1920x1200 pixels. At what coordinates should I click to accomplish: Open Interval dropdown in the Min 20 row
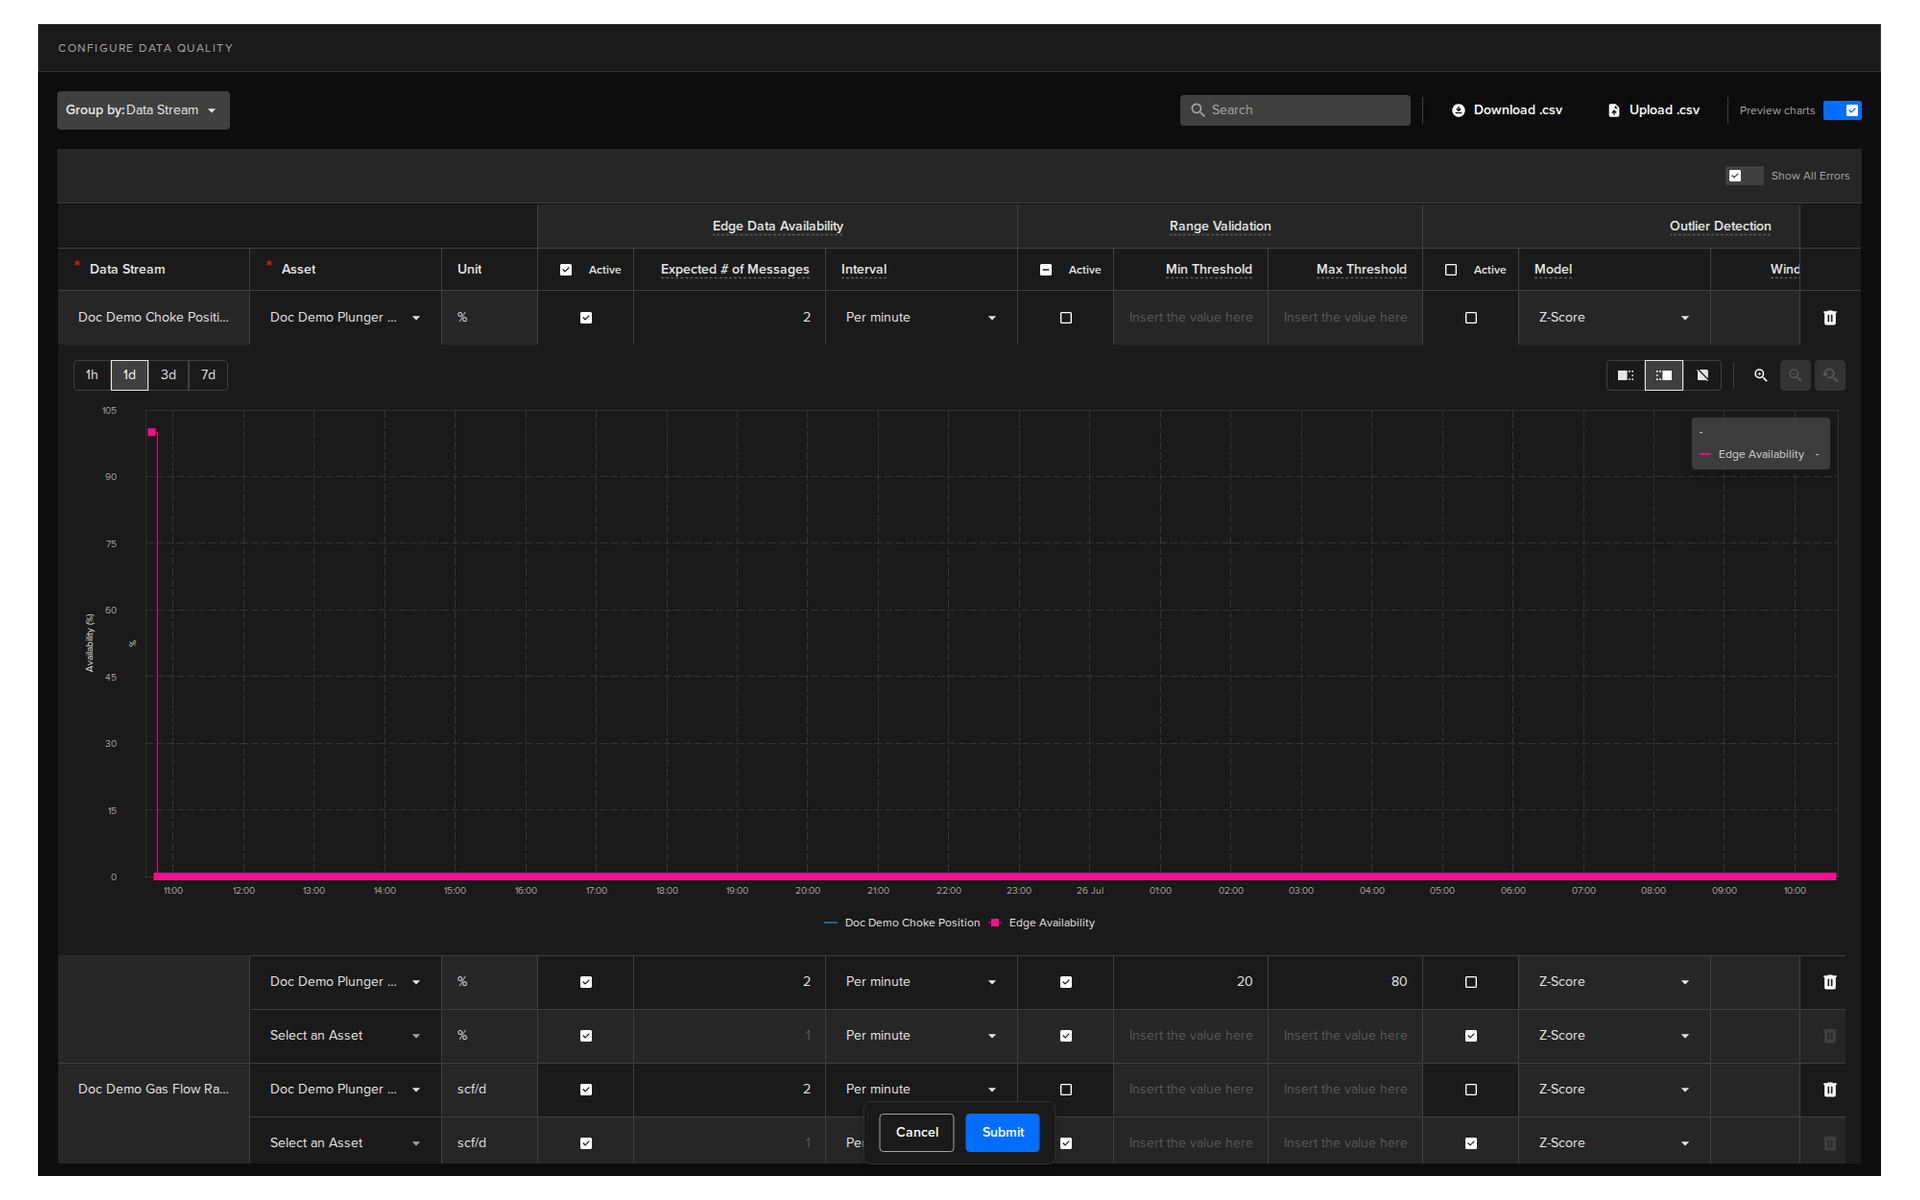921,982
